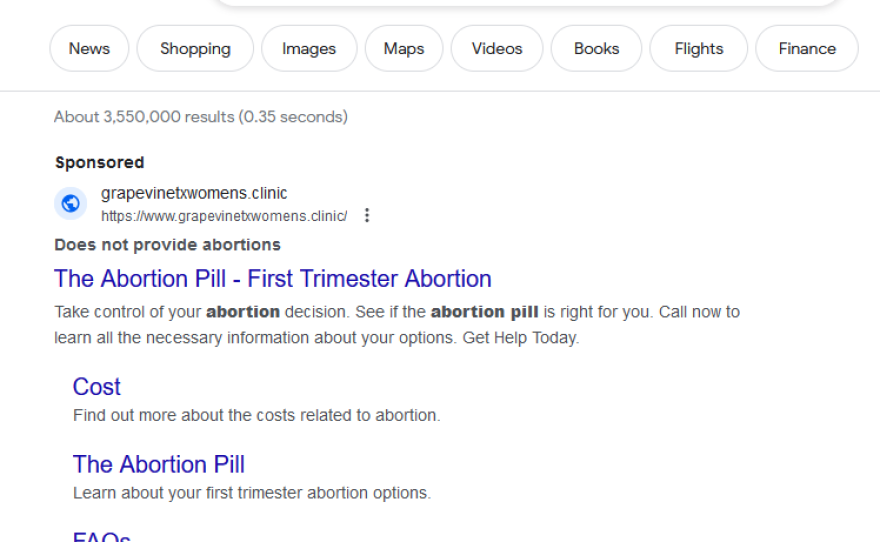The width and height of the screenshot is (880, 542).
Task: Click the Sponsored label
Action: click(99, 162)
